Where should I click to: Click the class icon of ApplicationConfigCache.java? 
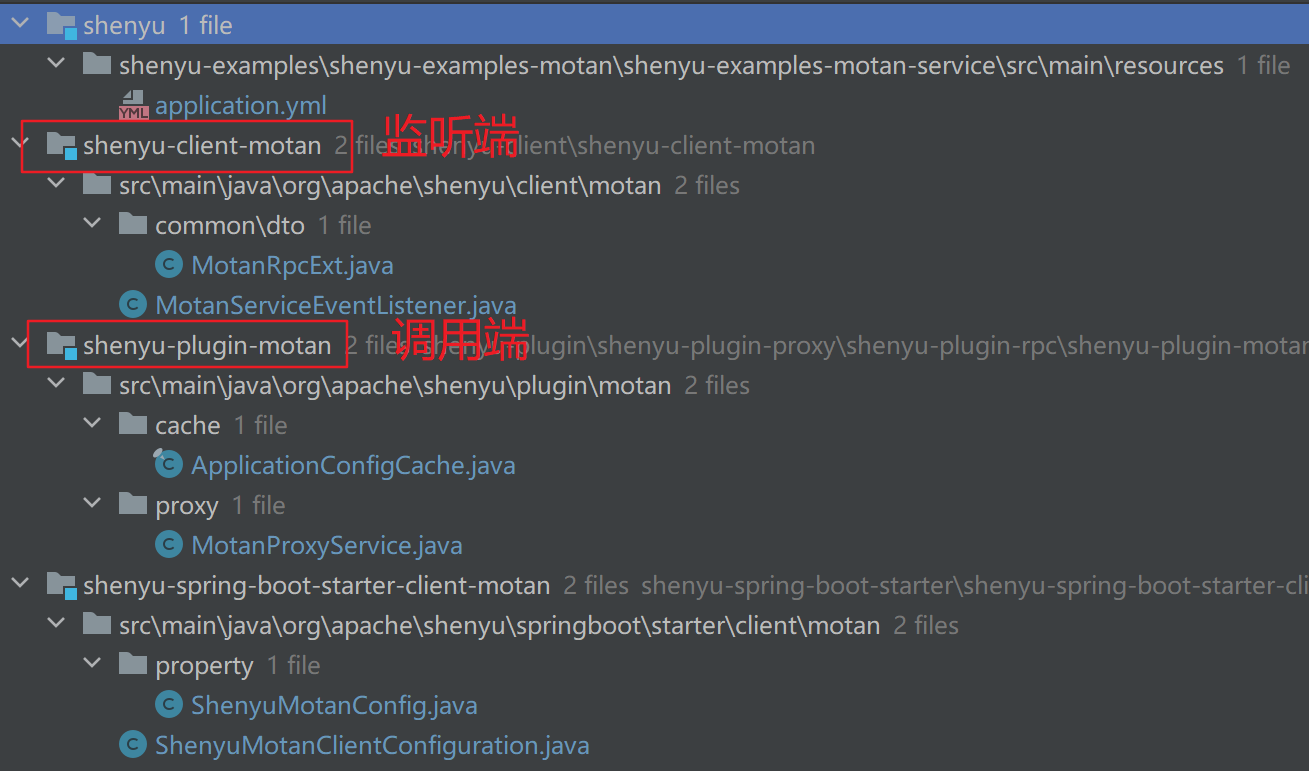click(169, 465)
